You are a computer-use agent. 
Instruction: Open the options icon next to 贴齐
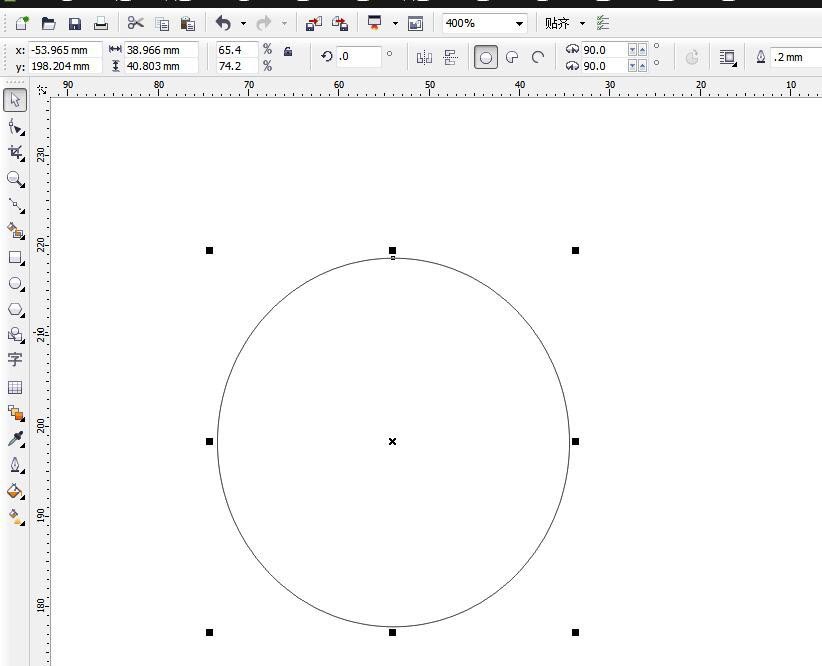pyautogui.click(x=603, y=23)
